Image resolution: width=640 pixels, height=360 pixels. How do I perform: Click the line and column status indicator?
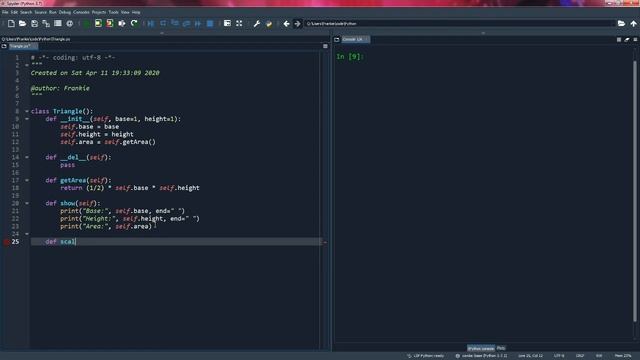click(x=531, y=356)
